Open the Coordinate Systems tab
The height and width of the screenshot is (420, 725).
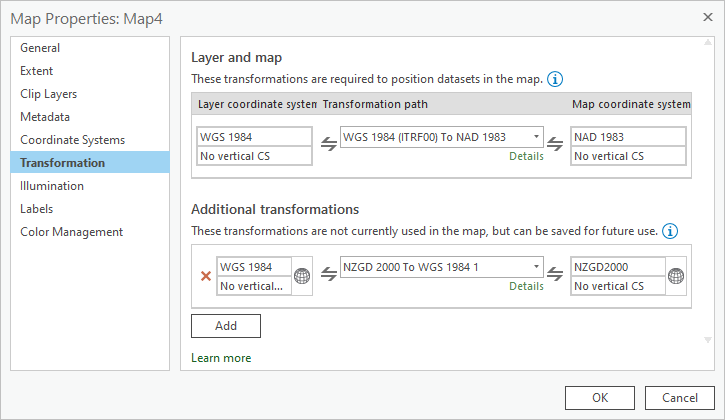click(x=72, y=140)
